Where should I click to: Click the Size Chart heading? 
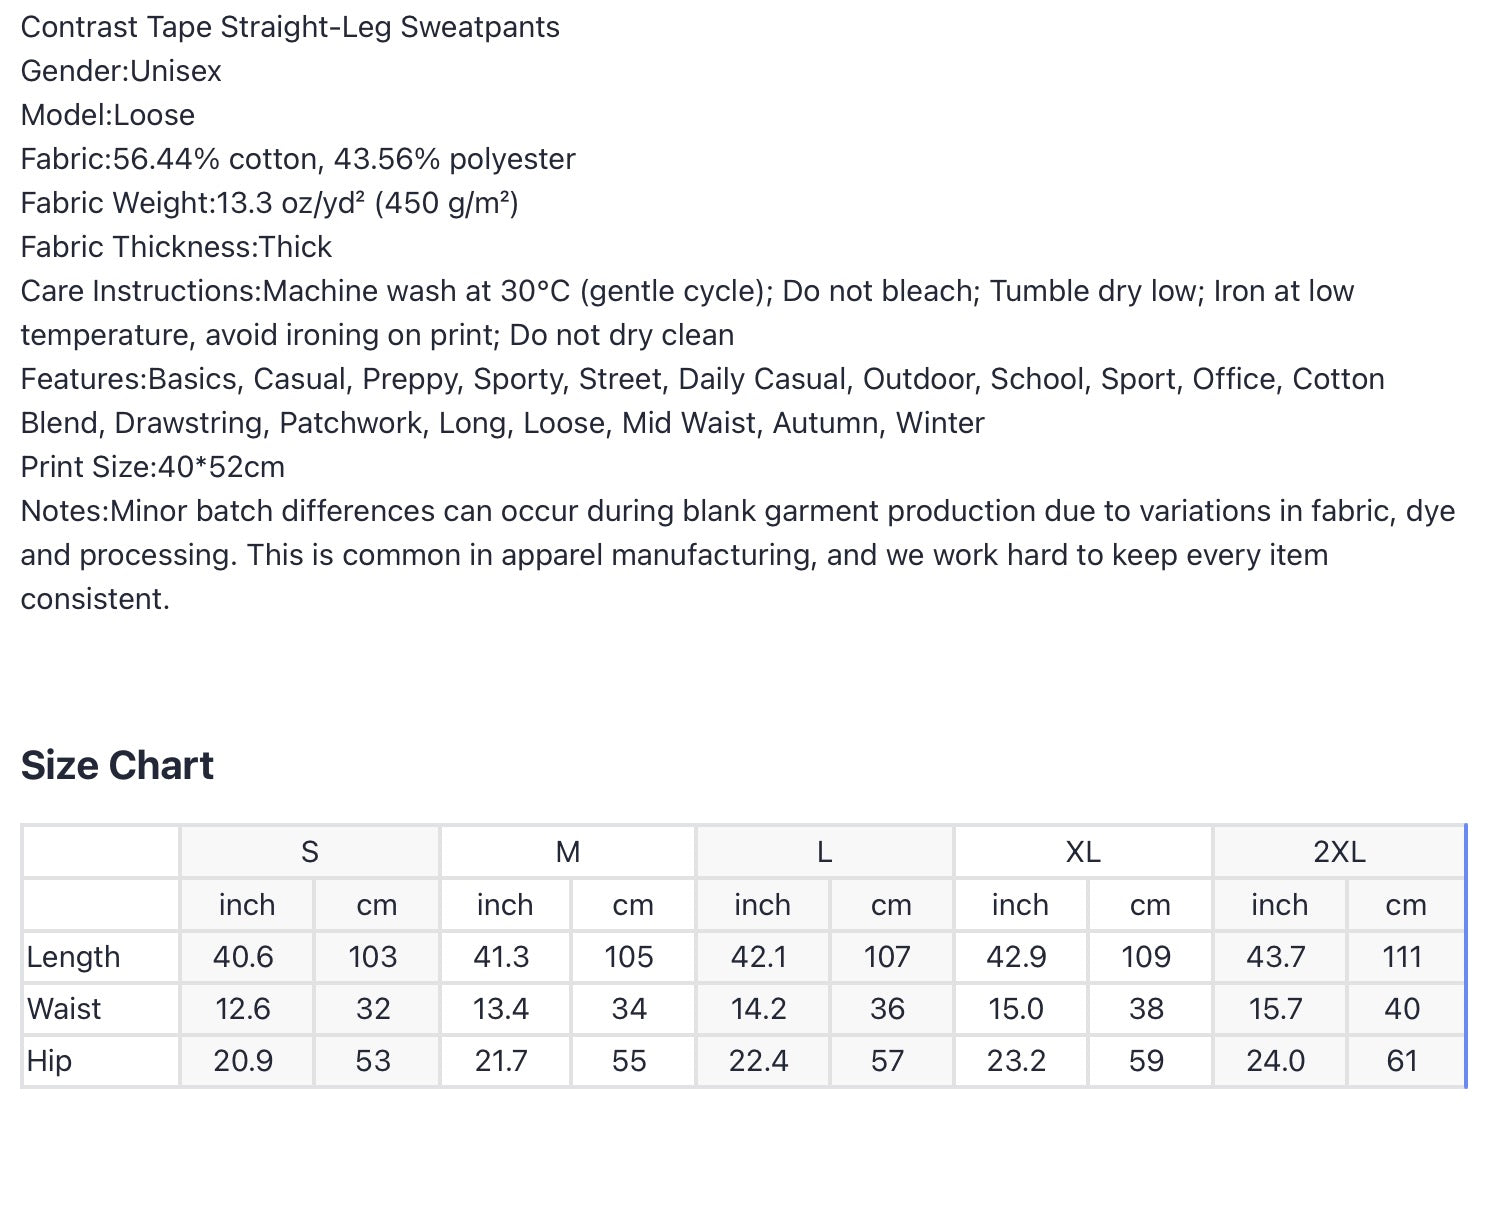[x=117, y=765]
